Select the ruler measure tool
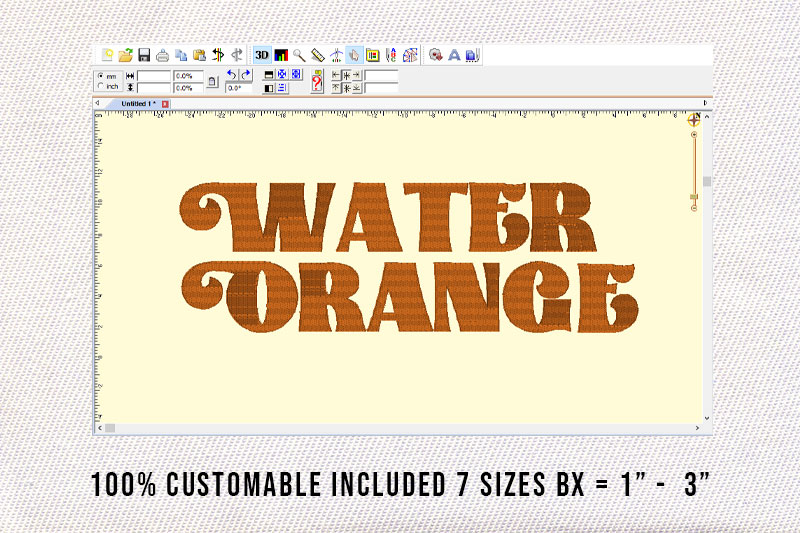 (317, 55)
